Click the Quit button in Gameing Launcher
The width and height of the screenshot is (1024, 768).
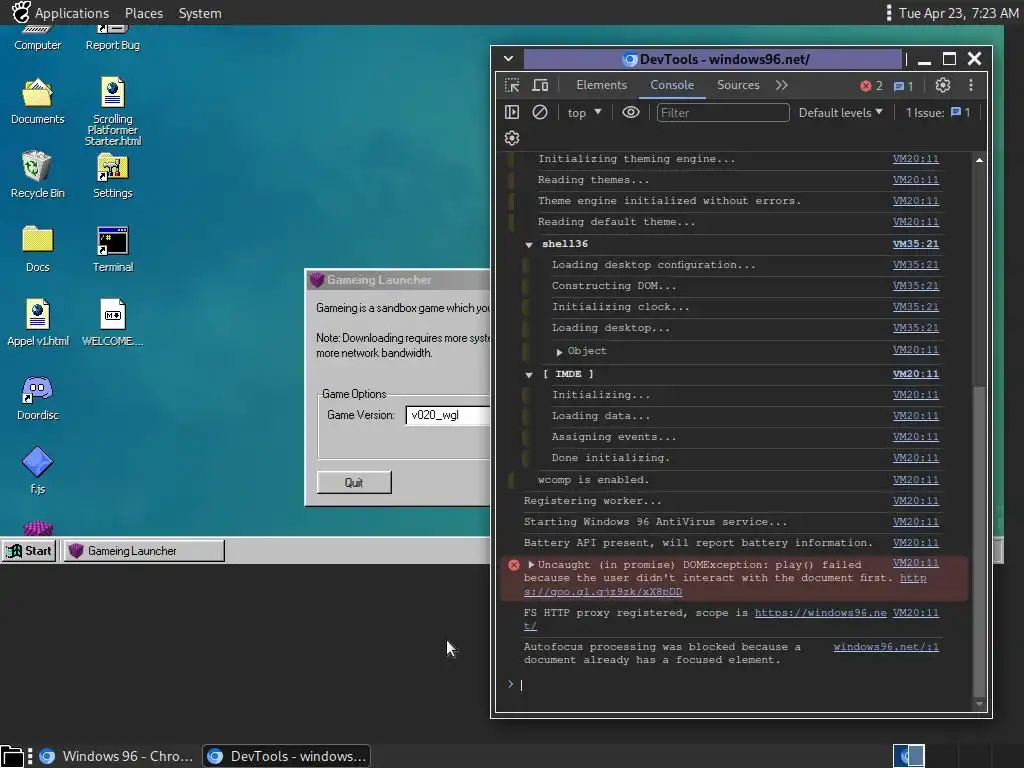coord(354,483)
